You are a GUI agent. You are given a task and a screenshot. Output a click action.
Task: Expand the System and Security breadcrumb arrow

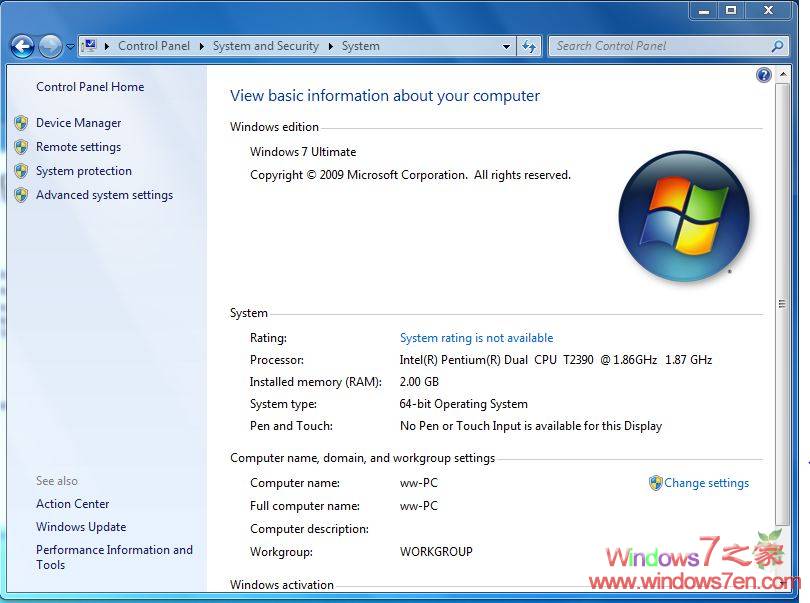coord(329,46)
